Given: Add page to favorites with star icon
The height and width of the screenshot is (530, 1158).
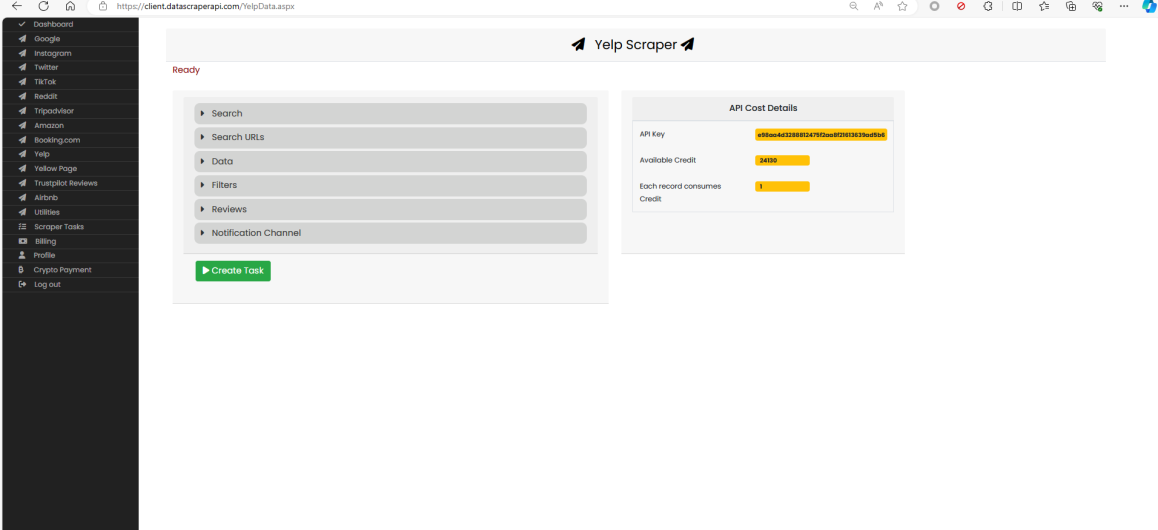Looking at the screenshot, I should click(x=902, y=6).
